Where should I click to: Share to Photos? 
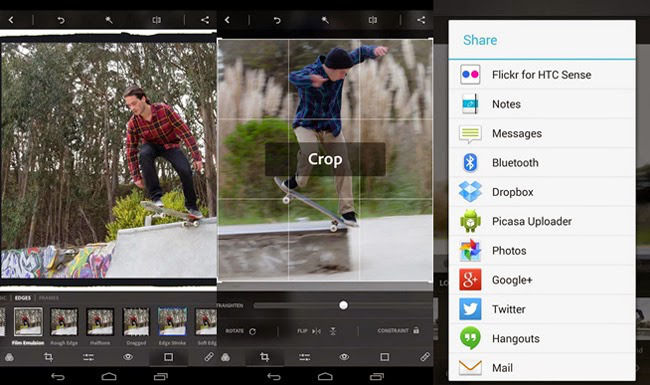(x=542, y=251)
